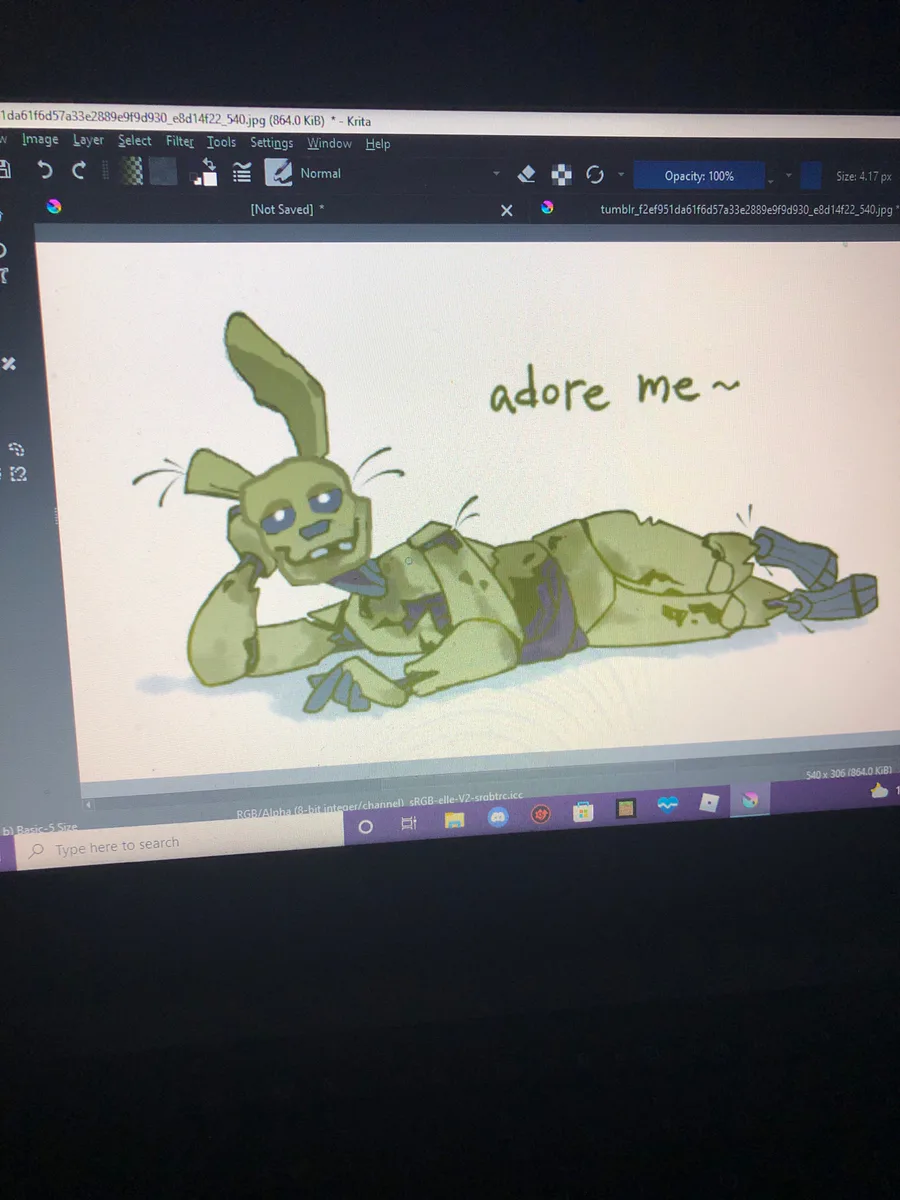Viewport: 900px width, 1200px height.
Task: Switch to the [Not Saved] document tab
Action: pos(286,209)
